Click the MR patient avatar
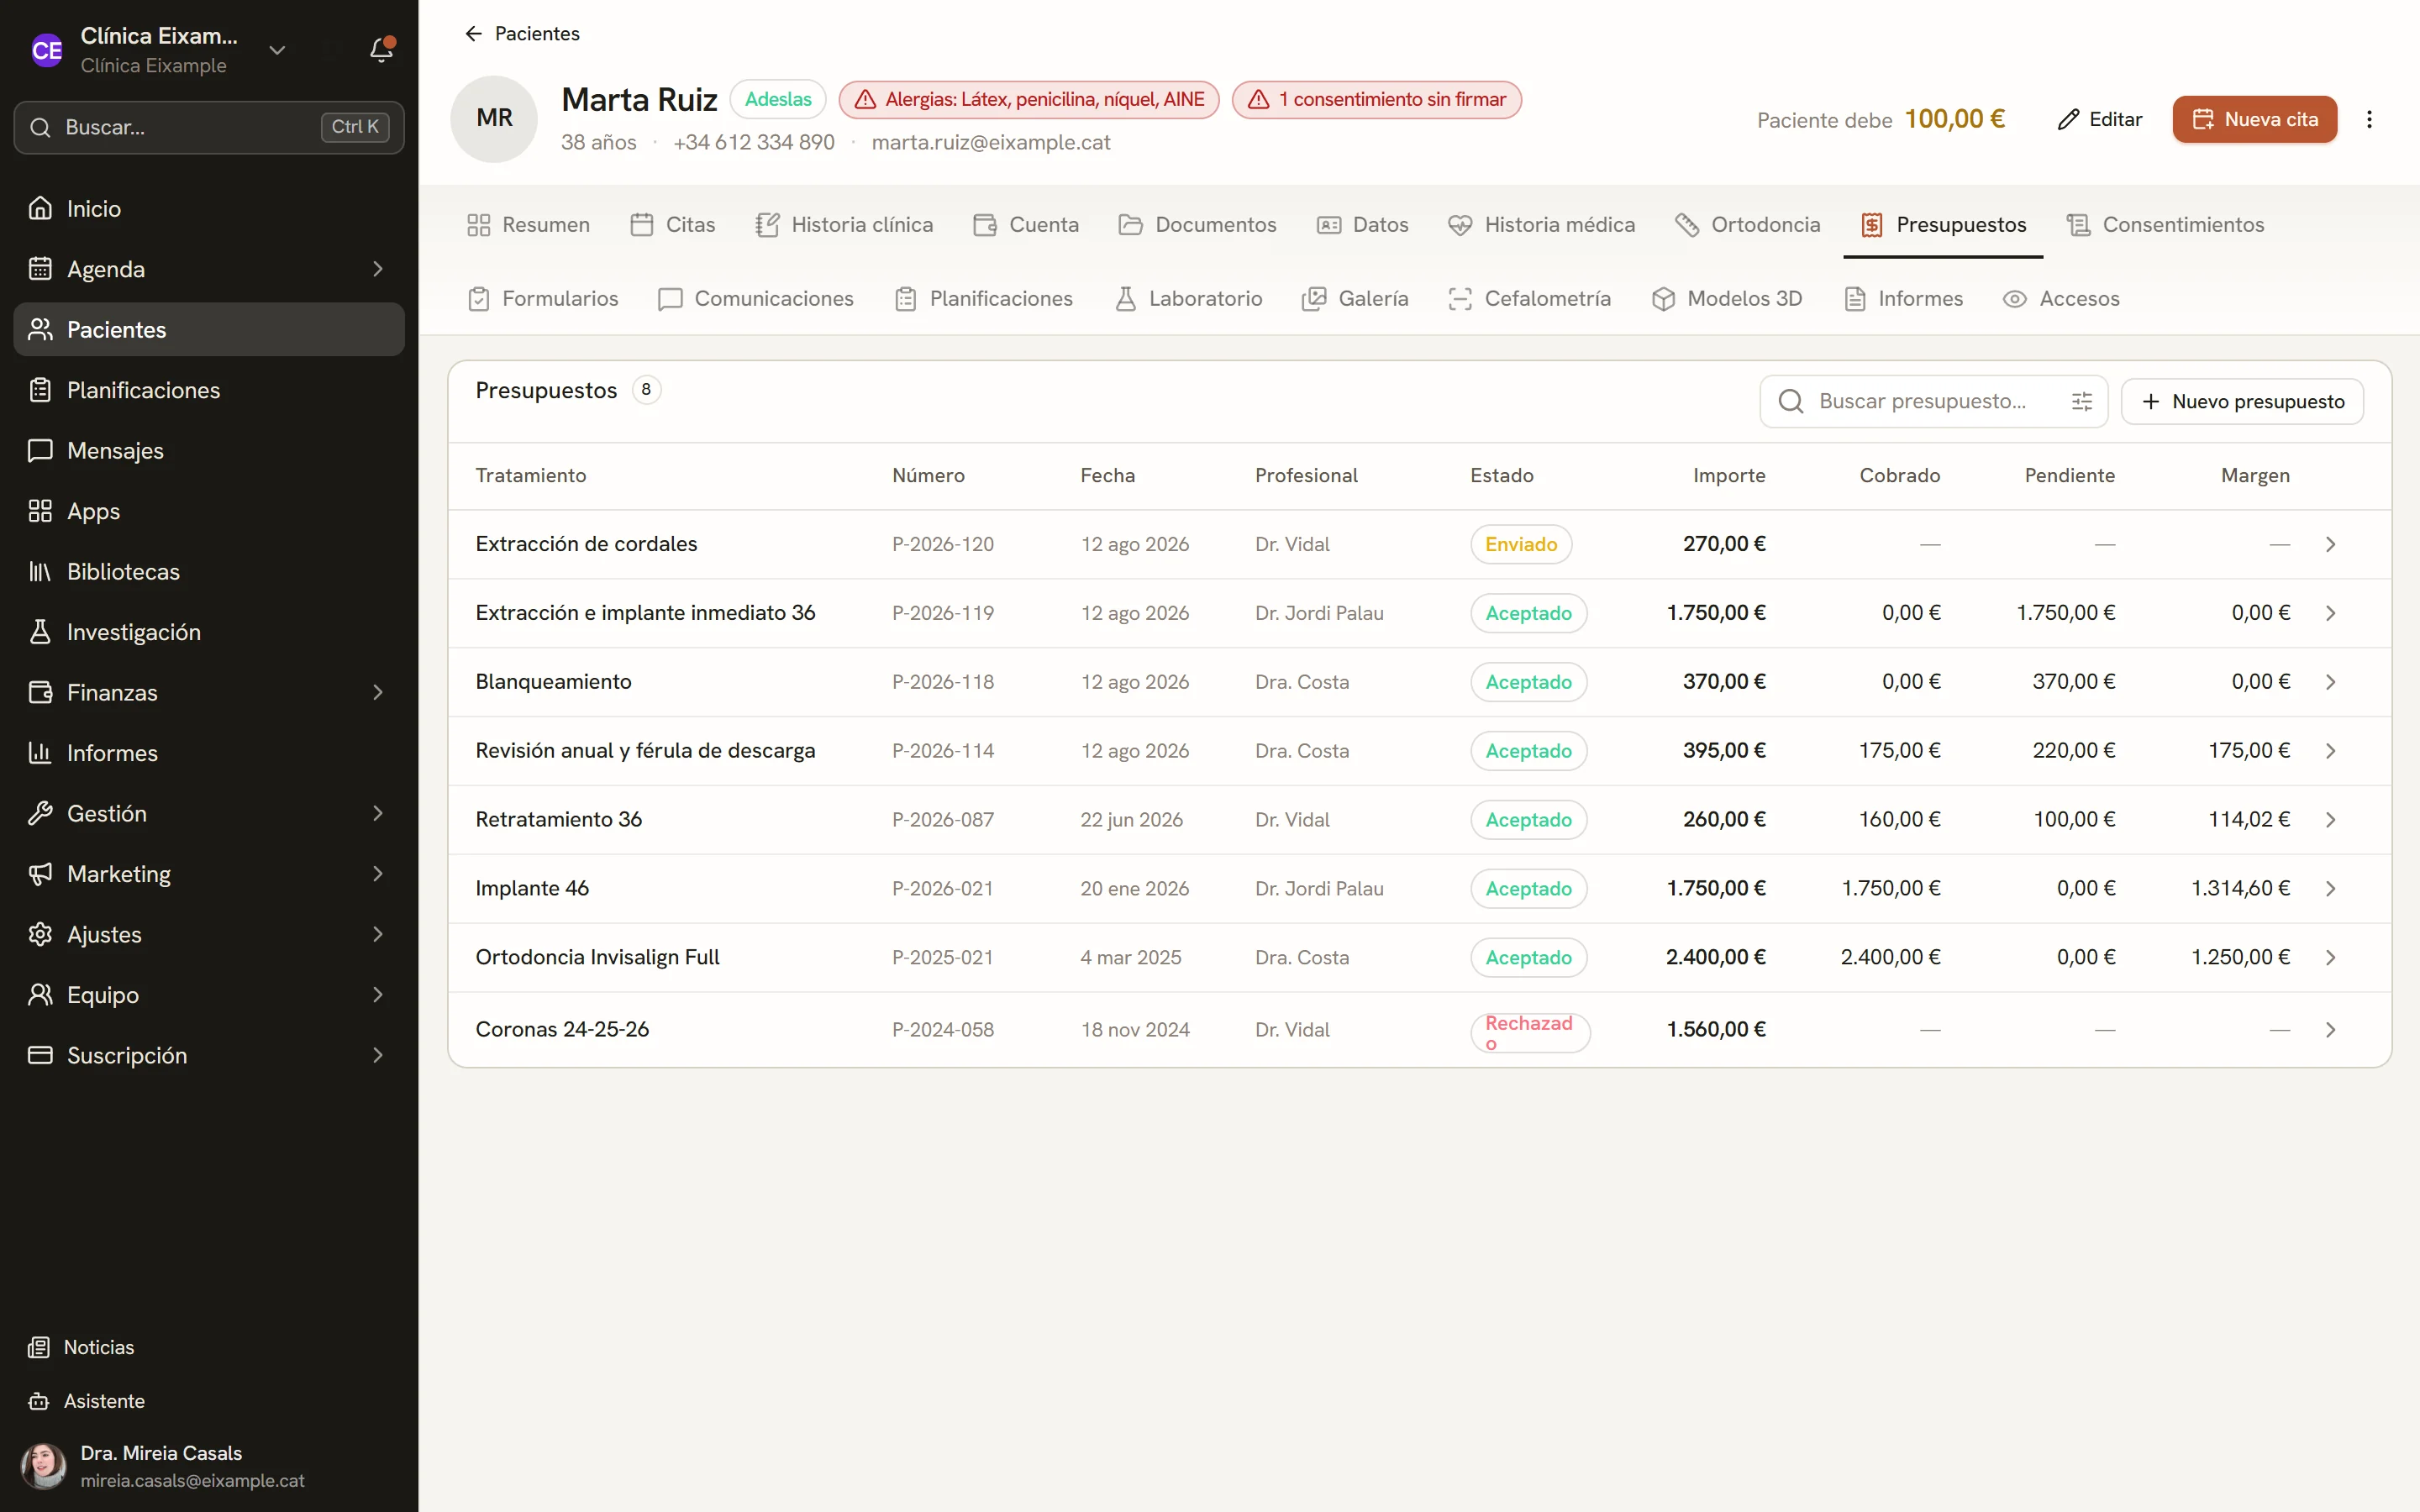This screenshot has height=1512, width=2420. pyautogui.click(x=494, y=118)
